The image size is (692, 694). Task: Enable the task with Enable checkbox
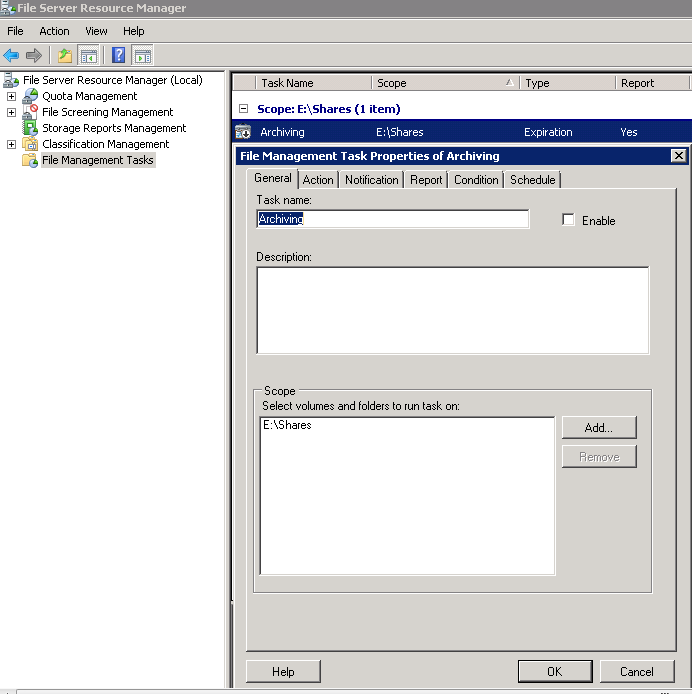[569, 220]
